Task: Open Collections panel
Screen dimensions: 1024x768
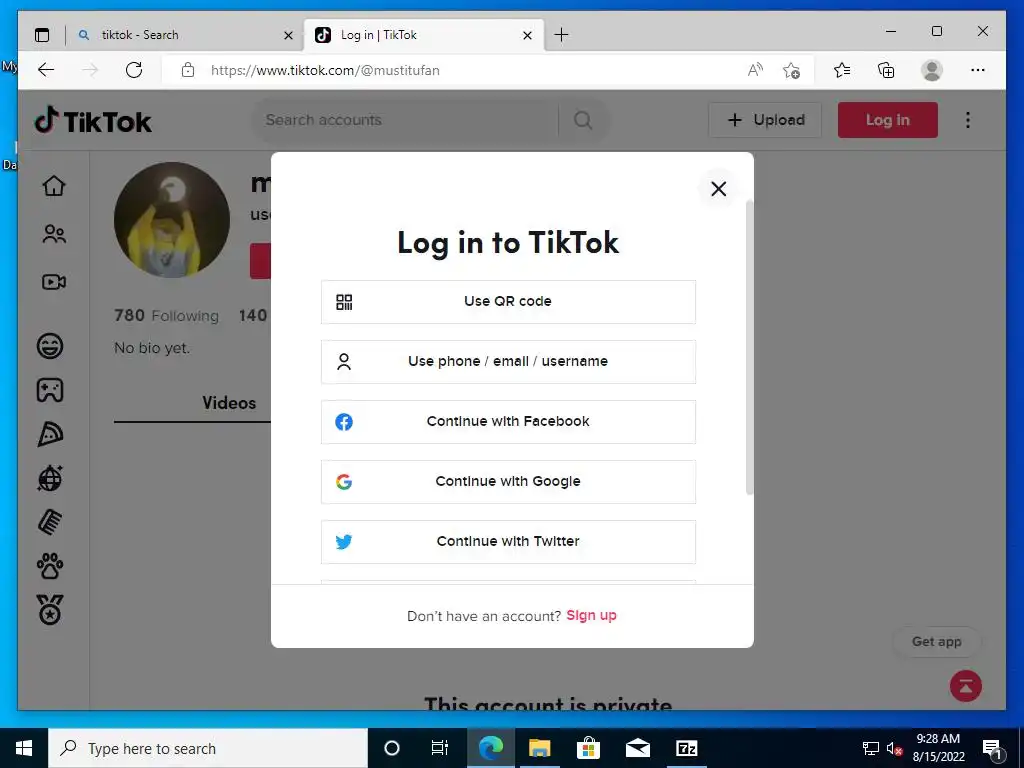Action: [886, 71]
